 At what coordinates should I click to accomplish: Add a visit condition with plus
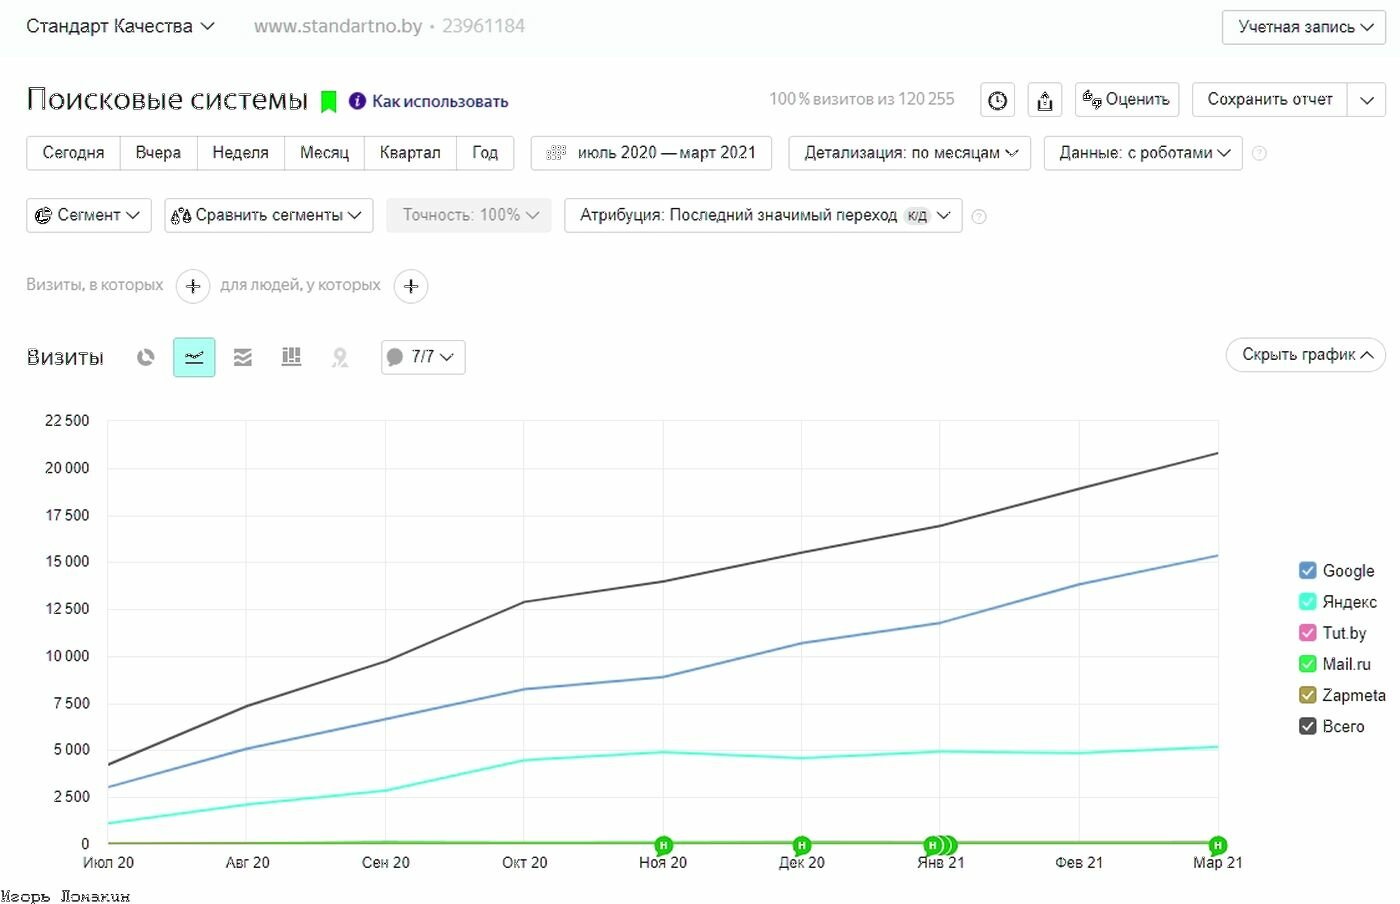coord(193,286)
